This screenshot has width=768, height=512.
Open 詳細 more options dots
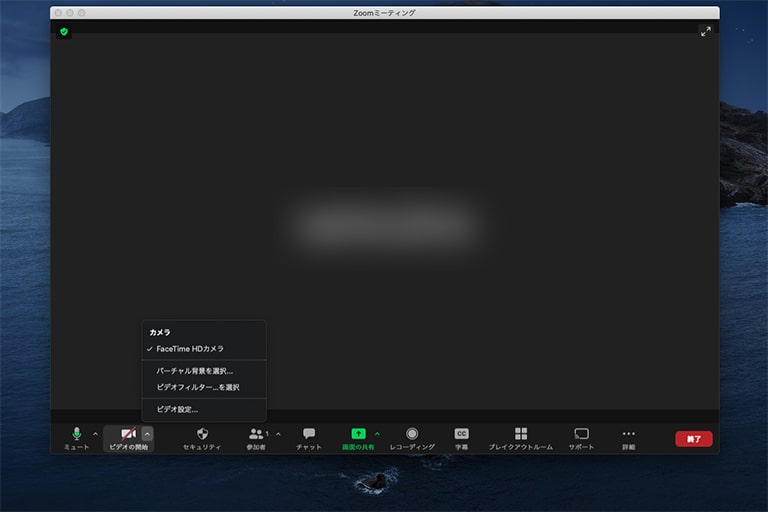point(628,434)
